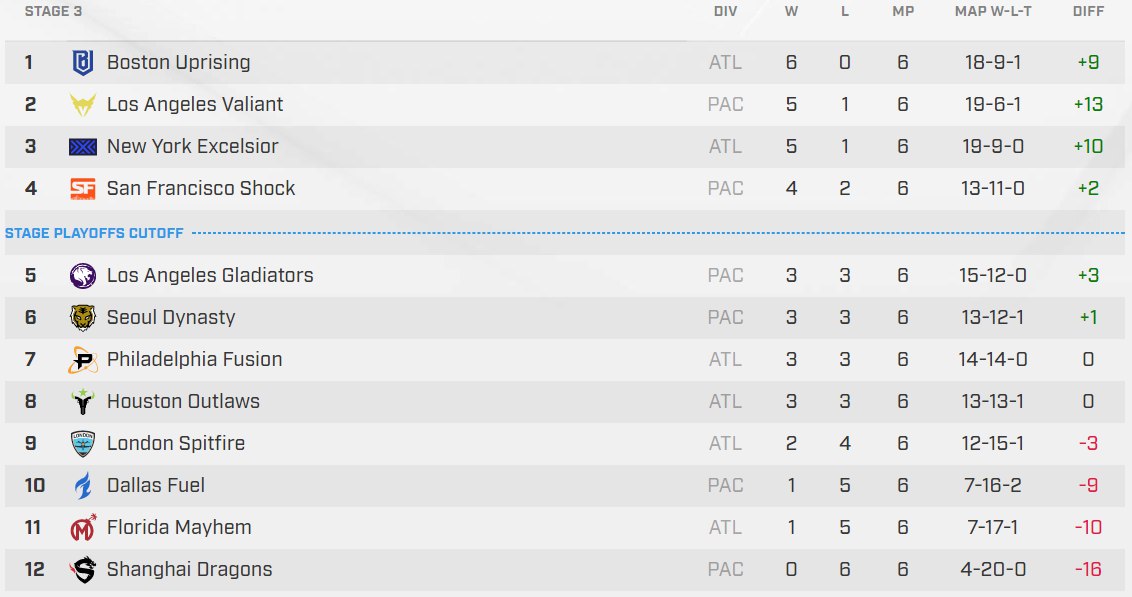The width and height of the screenshot is (1132, 597).
Task: Click the Dallas Fuel flame logo
Action: [82, 486]
